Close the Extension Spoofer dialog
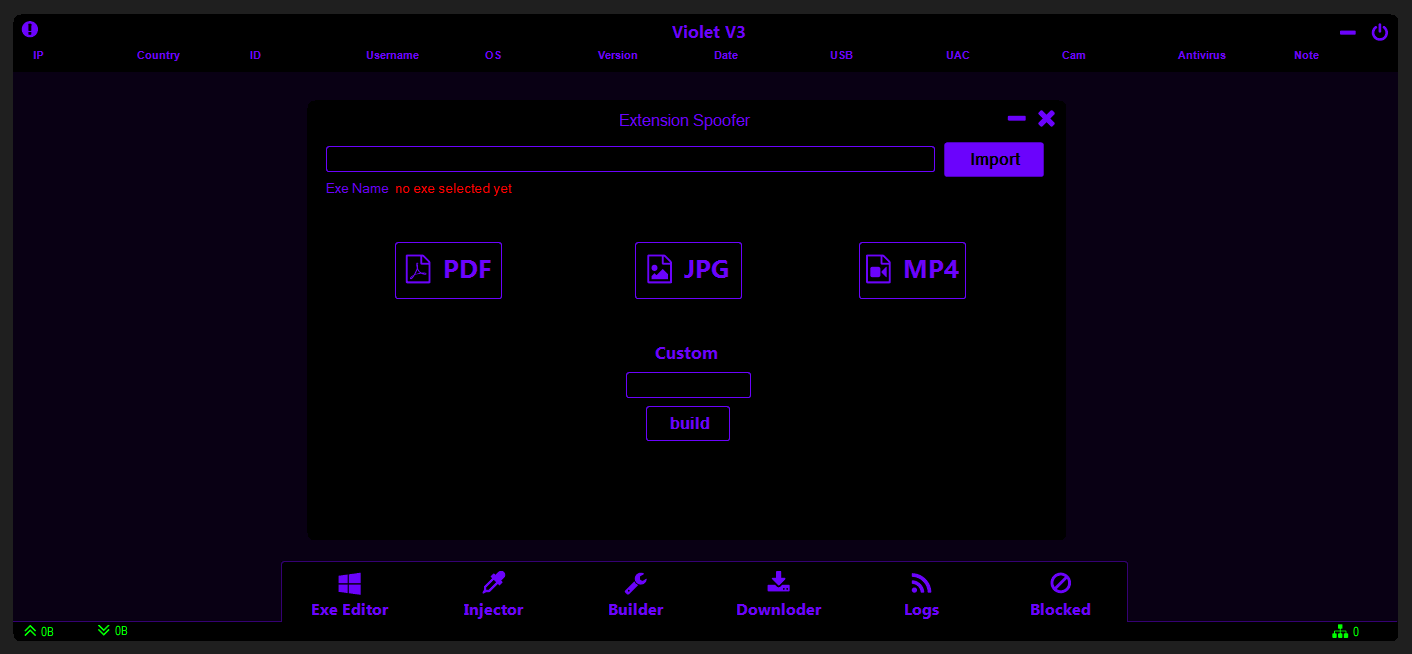The height and width of the screenshot is (654, 1412). tap(1046, 119)
